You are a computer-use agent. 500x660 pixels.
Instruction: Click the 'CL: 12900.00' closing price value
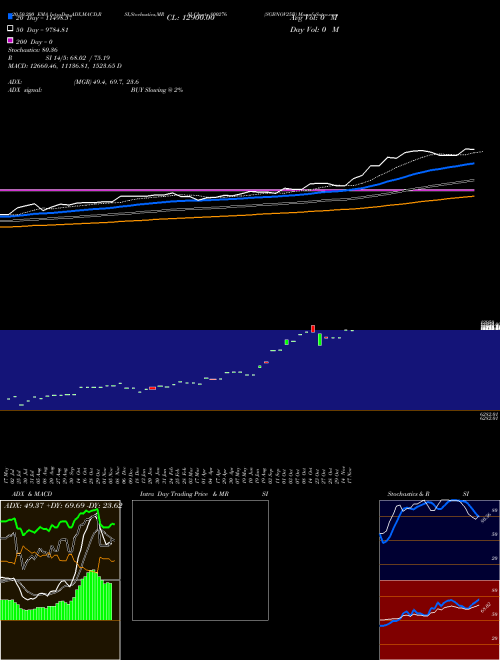[x=191, y=18]
